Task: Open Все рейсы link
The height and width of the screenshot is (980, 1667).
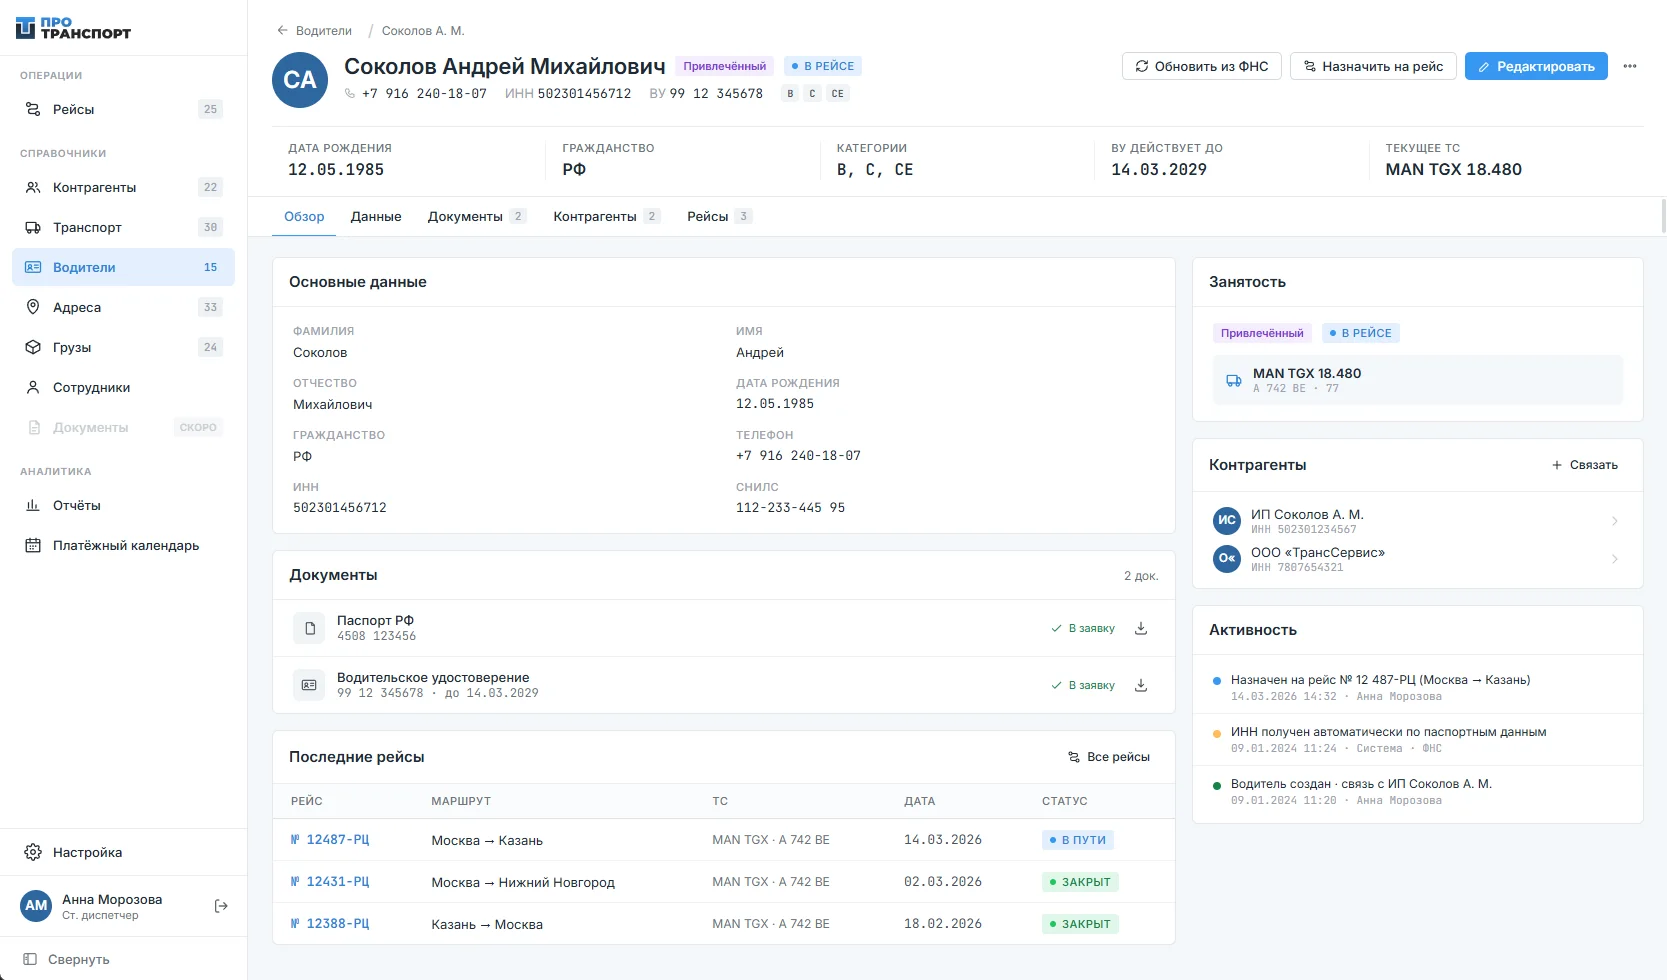Action: [1109, 757]
